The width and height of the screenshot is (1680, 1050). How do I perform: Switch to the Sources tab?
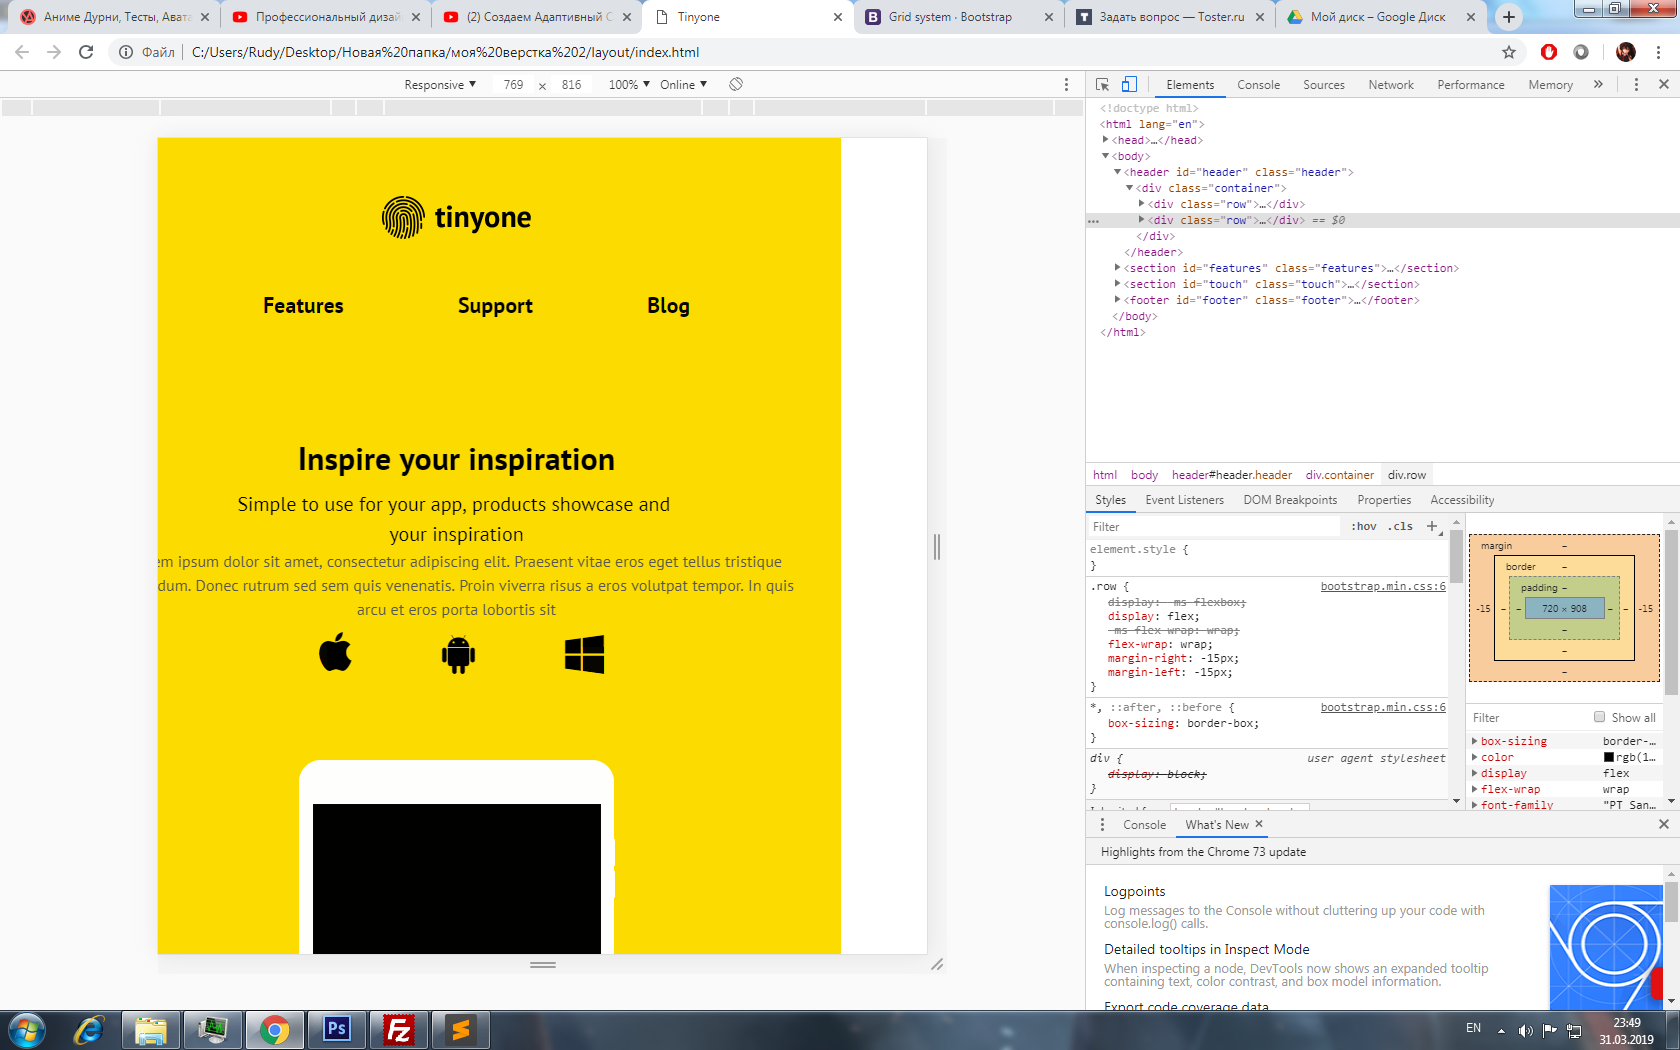tap(1323, 85)
